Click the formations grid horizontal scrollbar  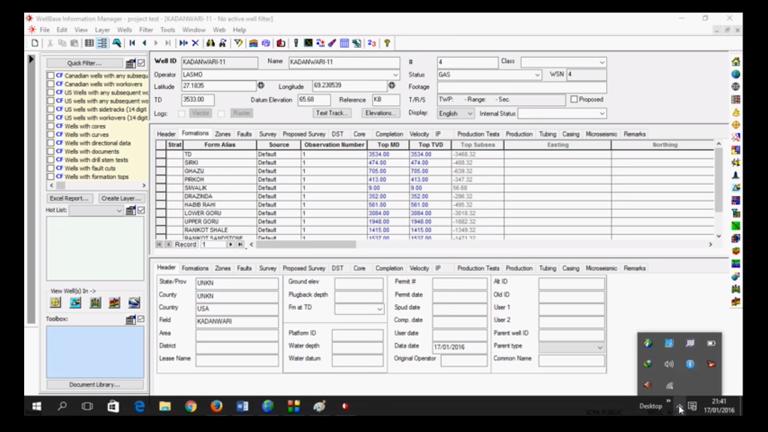click(480, 244)
